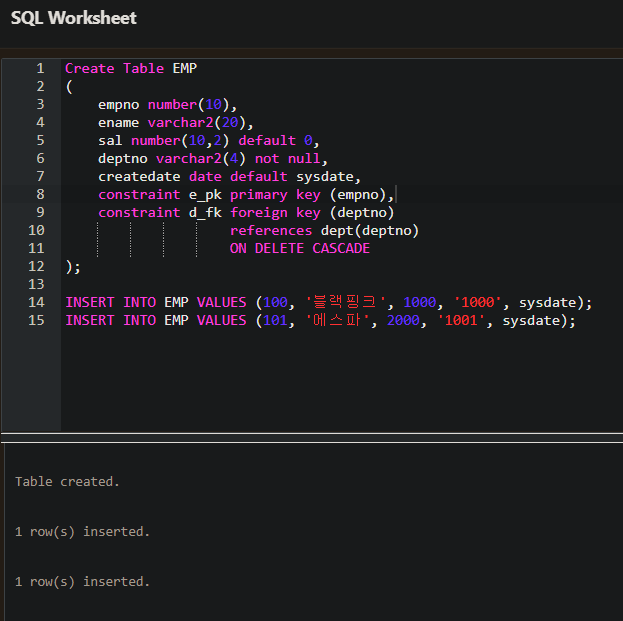Screen dimensions: 623x621
Task: Click the line number 15 in gutter
Action: point(36,320)
